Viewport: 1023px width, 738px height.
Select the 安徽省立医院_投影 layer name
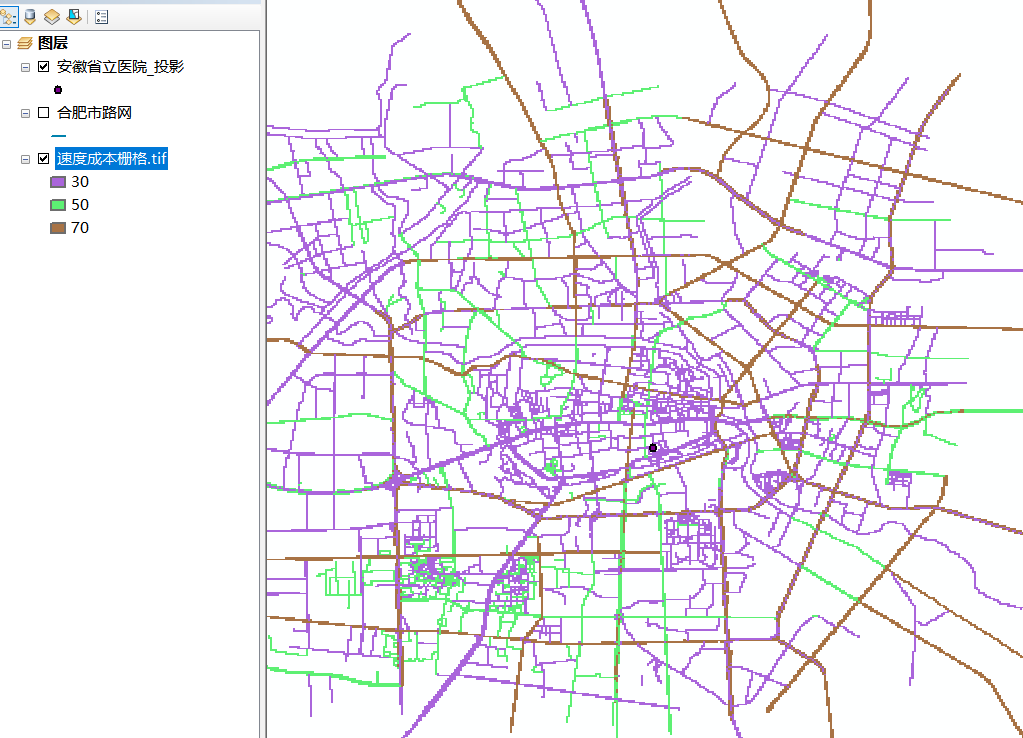click(120, 67)
